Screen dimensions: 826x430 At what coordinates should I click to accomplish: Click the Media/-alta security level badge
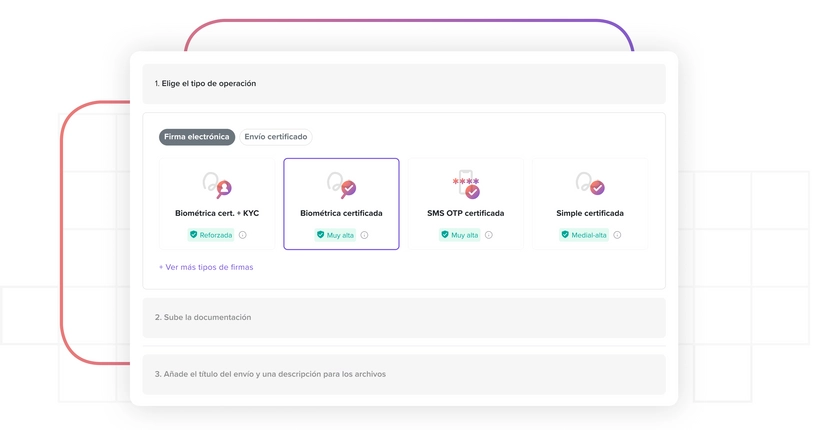tap(583, 235)
